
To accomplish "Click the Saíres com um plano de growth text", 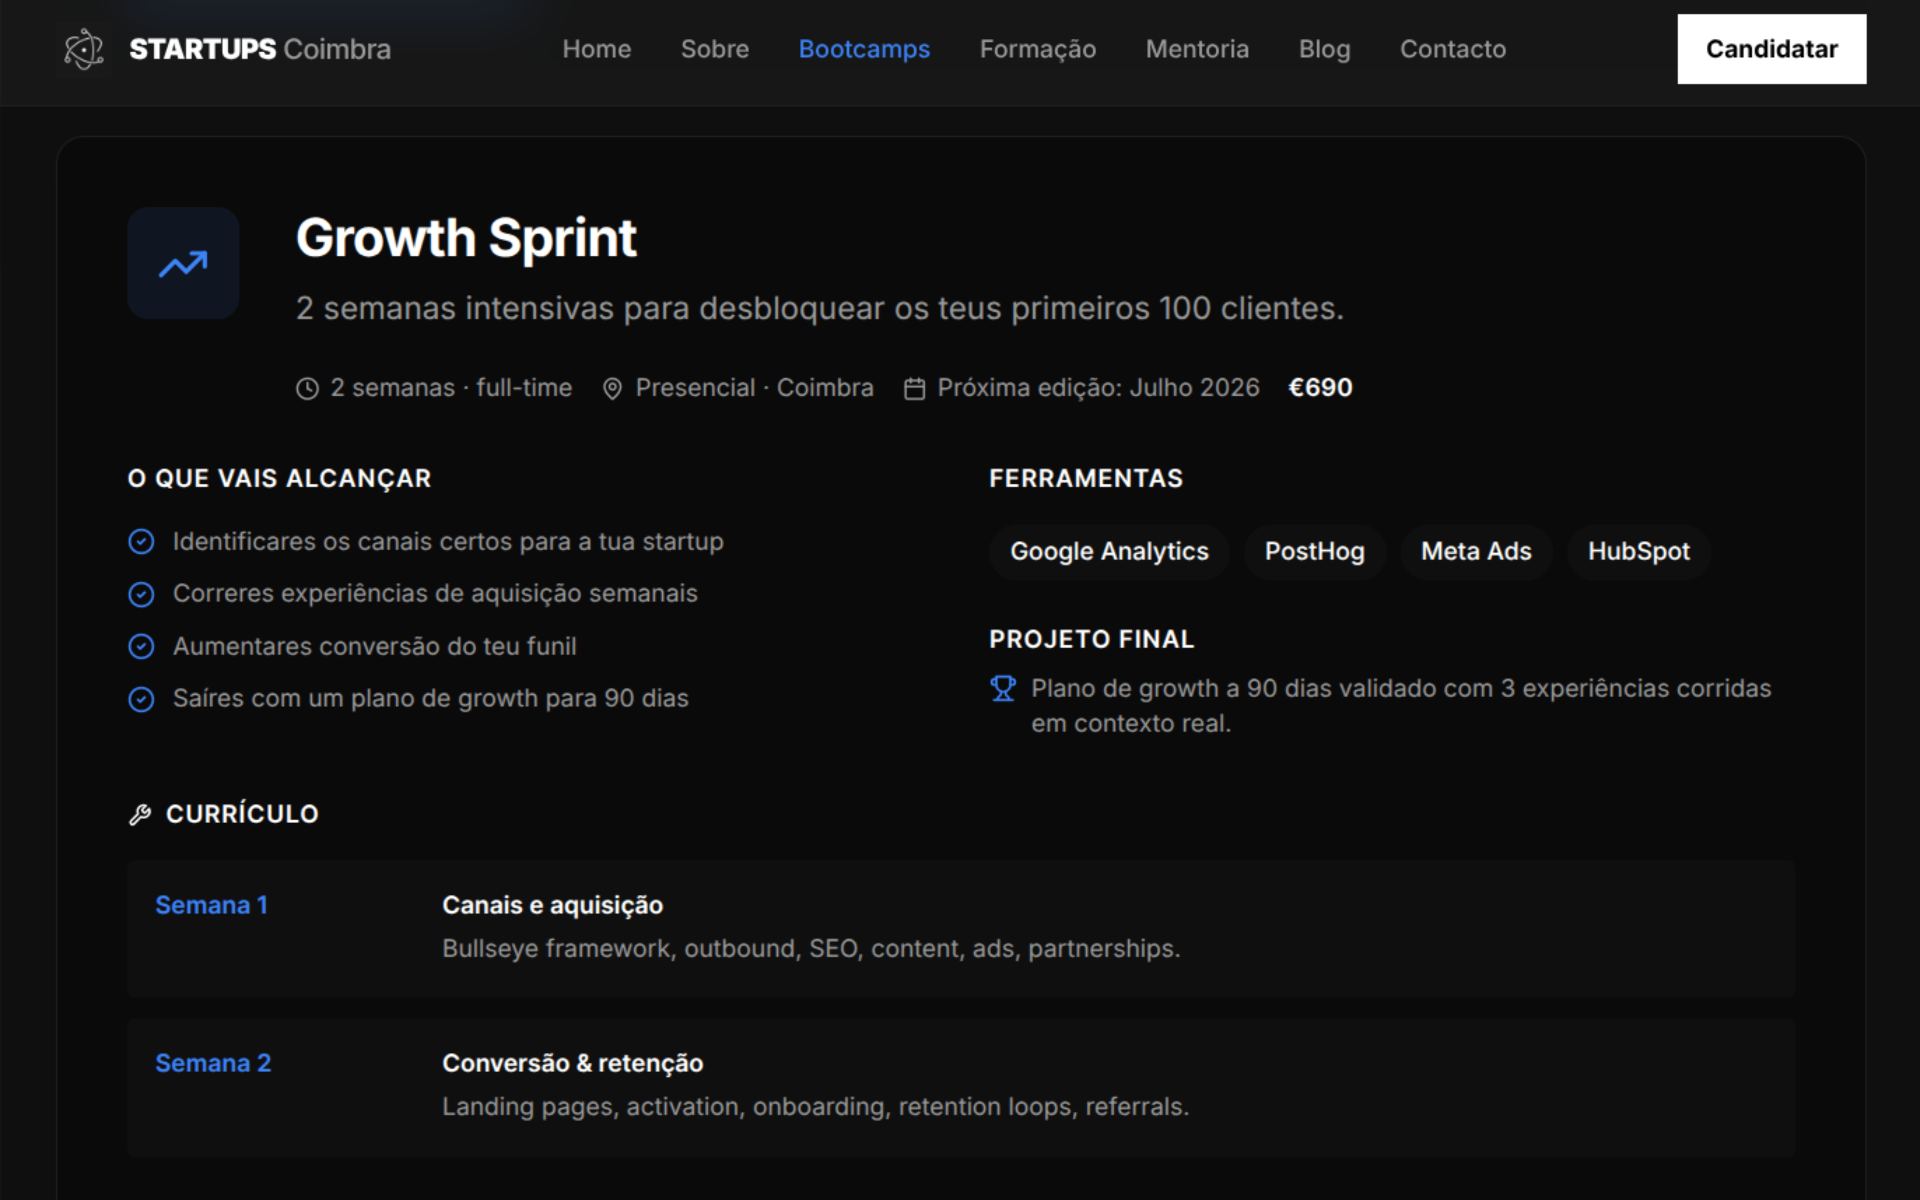I will coord(430,698).
